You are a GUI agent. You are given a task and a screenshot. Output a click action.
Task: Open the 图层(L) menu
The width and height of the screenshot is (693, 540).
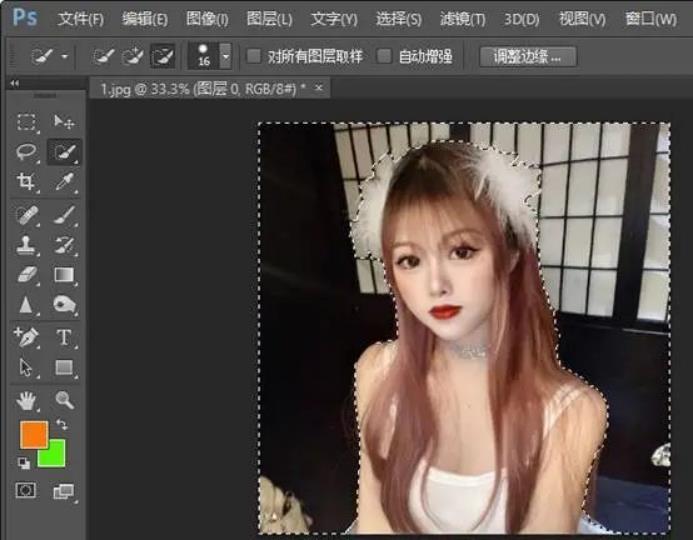(269, 19)
